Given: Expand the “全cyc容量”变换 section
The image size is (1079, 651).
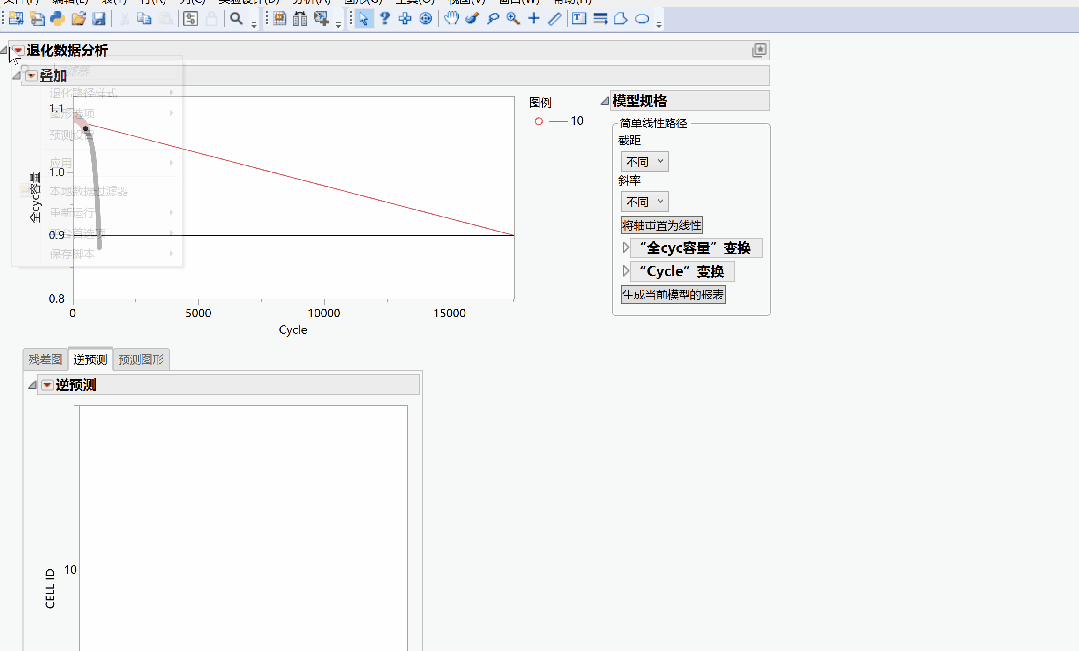Looking at the screenshot, I should click(x=626, y=248).
